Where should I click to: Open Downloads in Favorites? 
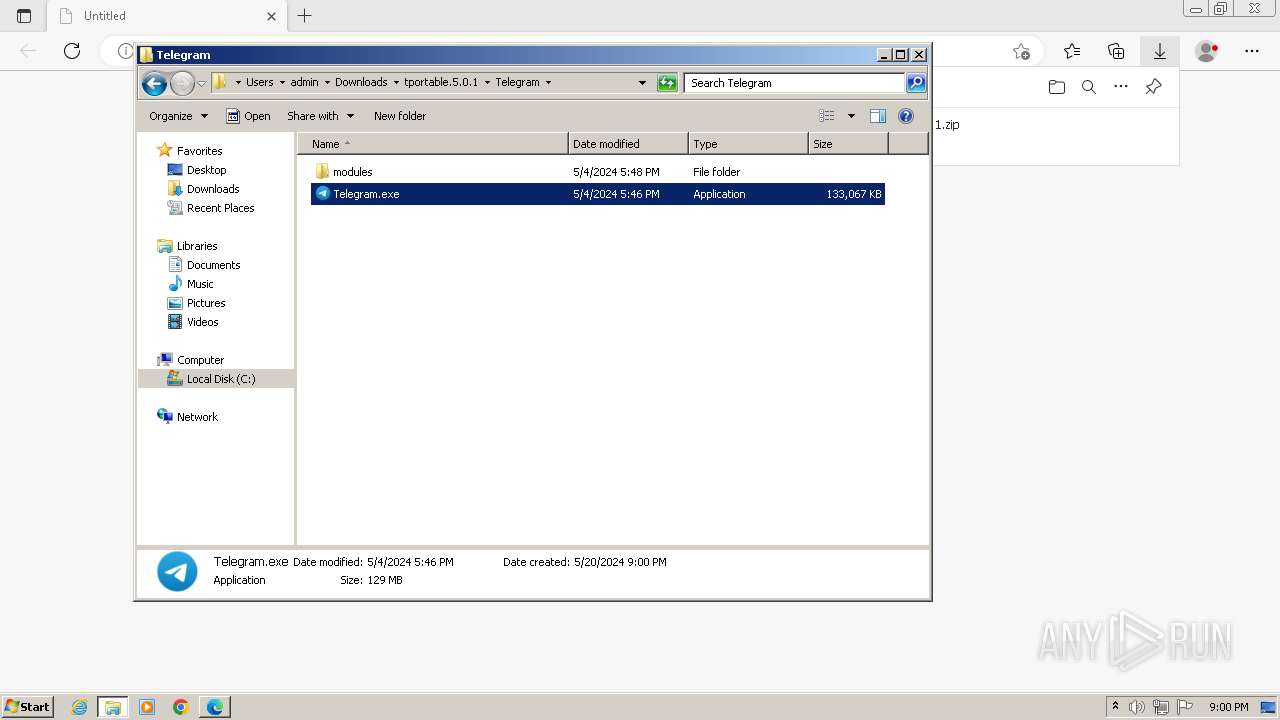pos(212,189)
